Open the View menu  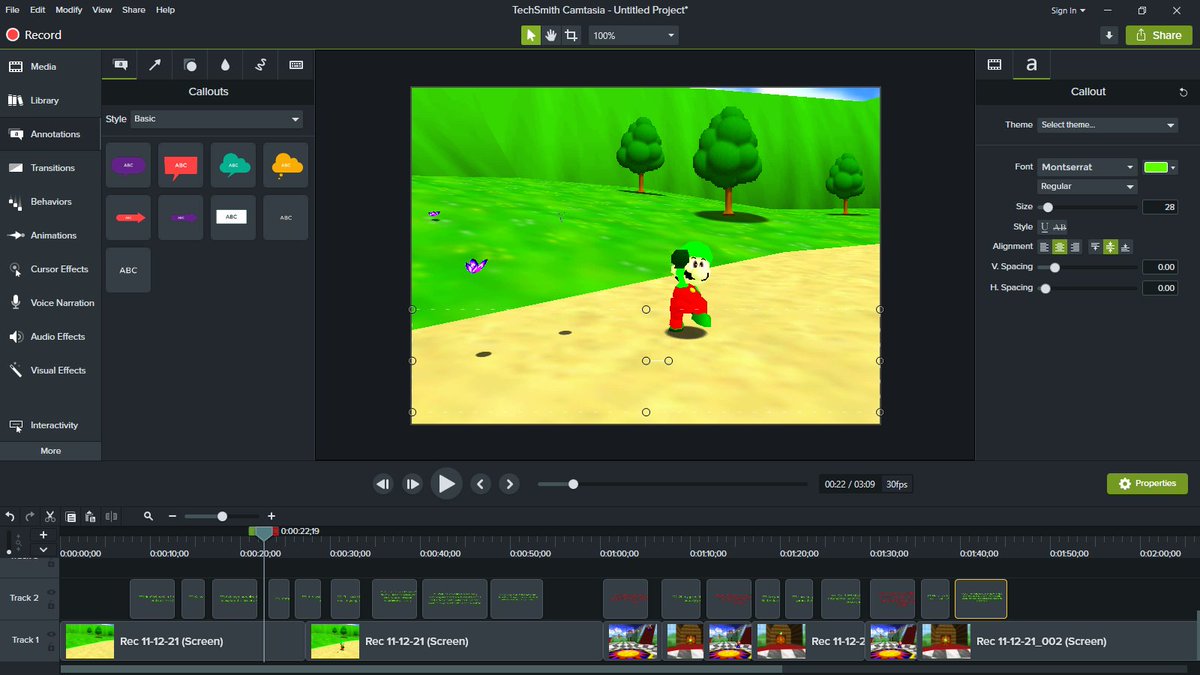click(102, 9)
